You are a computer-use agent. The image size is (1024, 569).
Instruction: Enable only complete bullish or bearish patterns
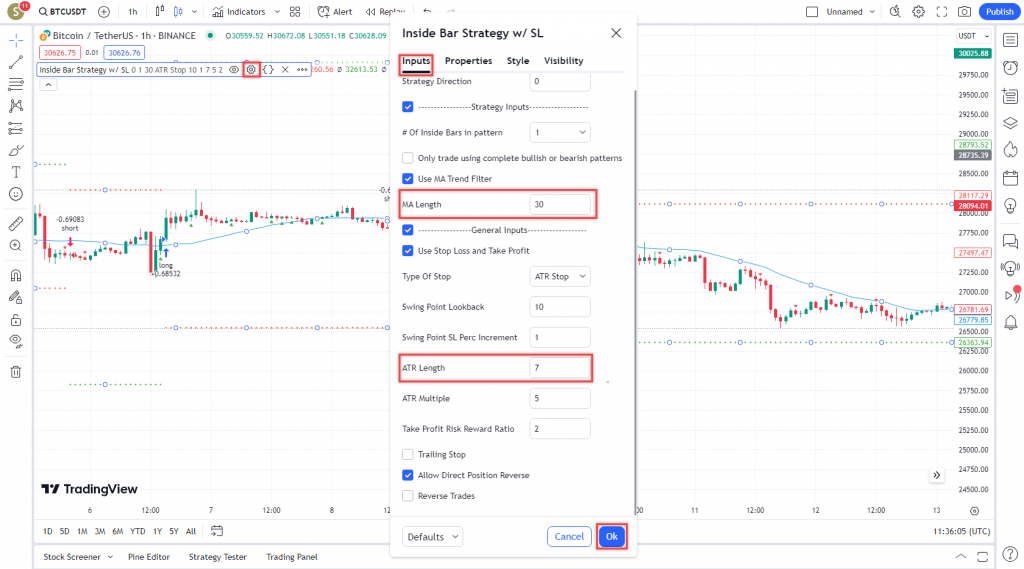408,158
